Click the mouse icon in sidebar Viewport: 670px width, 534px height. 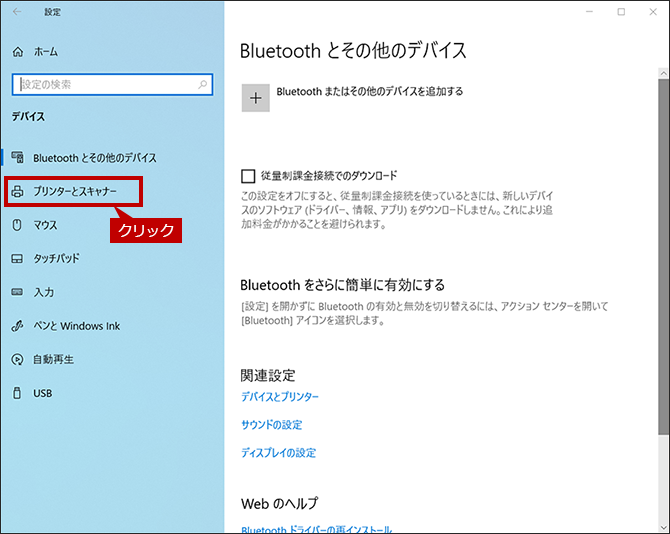pos(17,225)
